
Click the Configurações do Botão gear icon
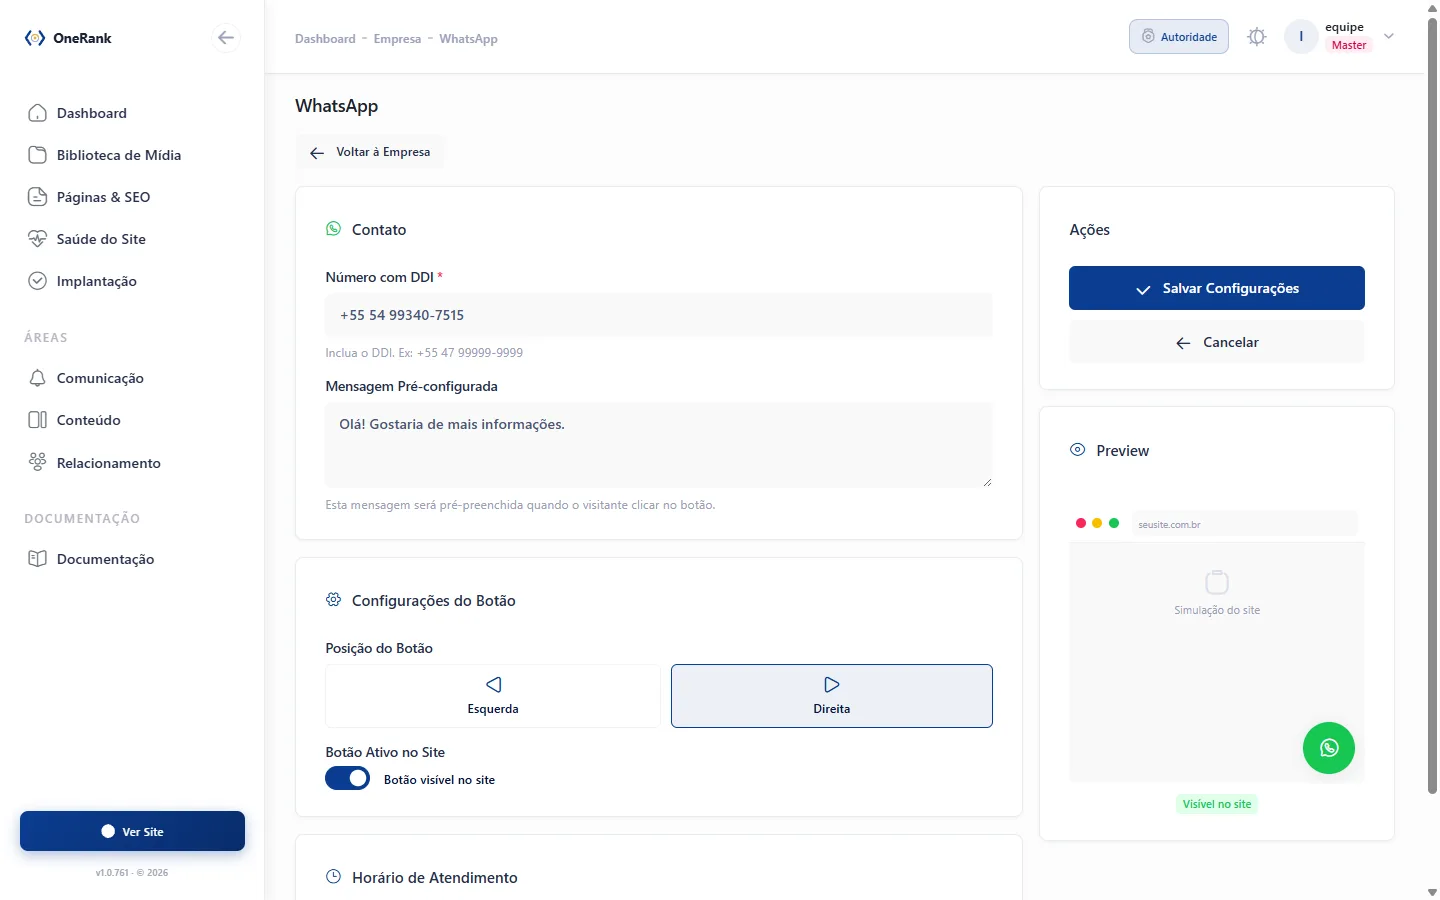[x=334, y=600]
